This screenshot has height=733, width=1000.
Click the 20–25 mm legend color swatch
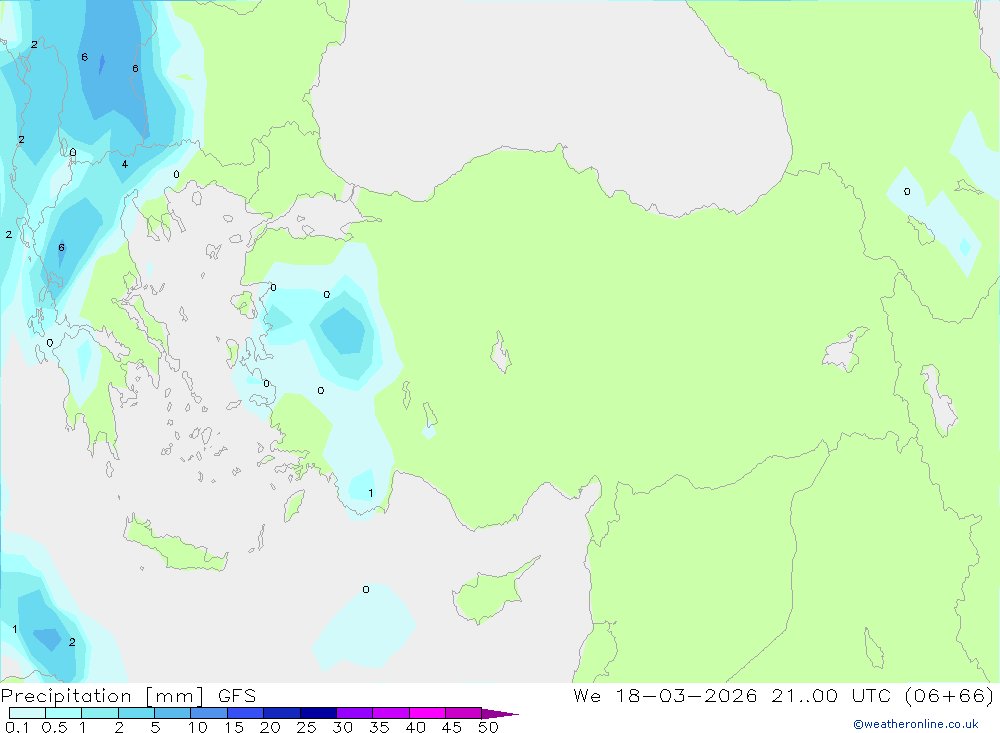coord(282,713)
